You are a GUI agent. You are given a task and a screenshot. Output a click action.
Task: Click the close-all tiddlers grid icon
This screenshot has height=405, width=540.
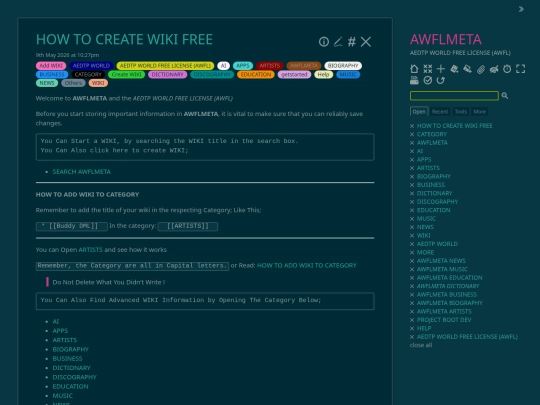[x=428, y=69]
